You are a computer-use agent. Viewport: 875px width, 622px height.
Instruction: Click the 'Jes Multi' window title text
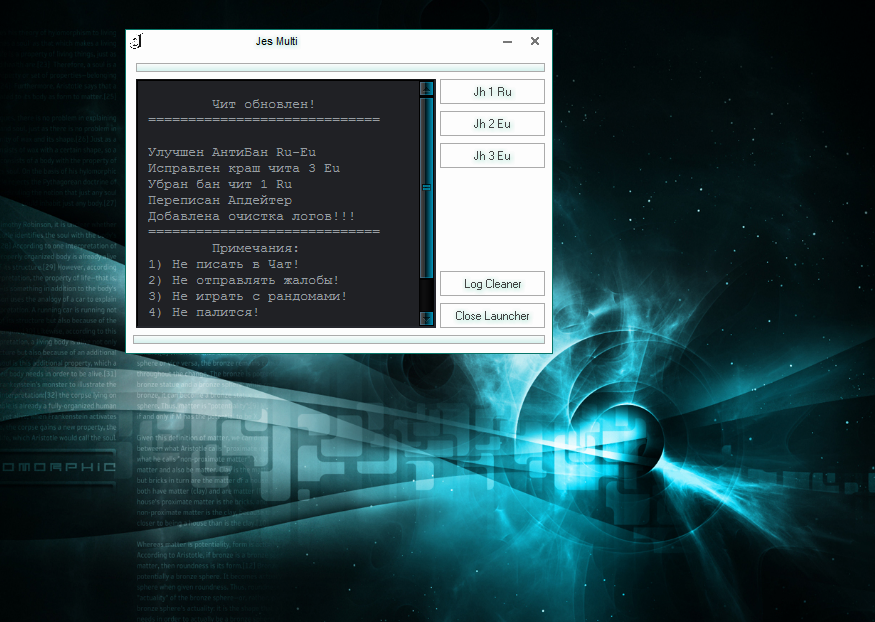pyautogui.click(x=276, y=42)
